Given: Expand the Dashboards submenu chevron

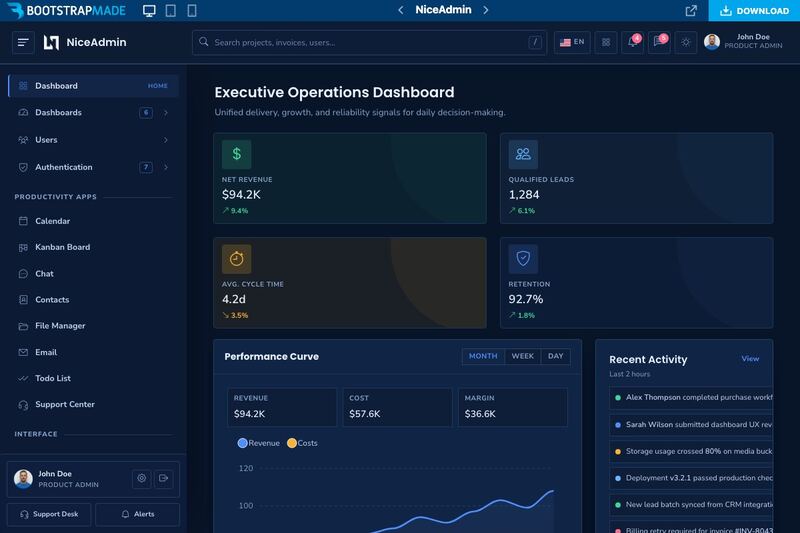Looking at the screenshot, I should (166, 113).
